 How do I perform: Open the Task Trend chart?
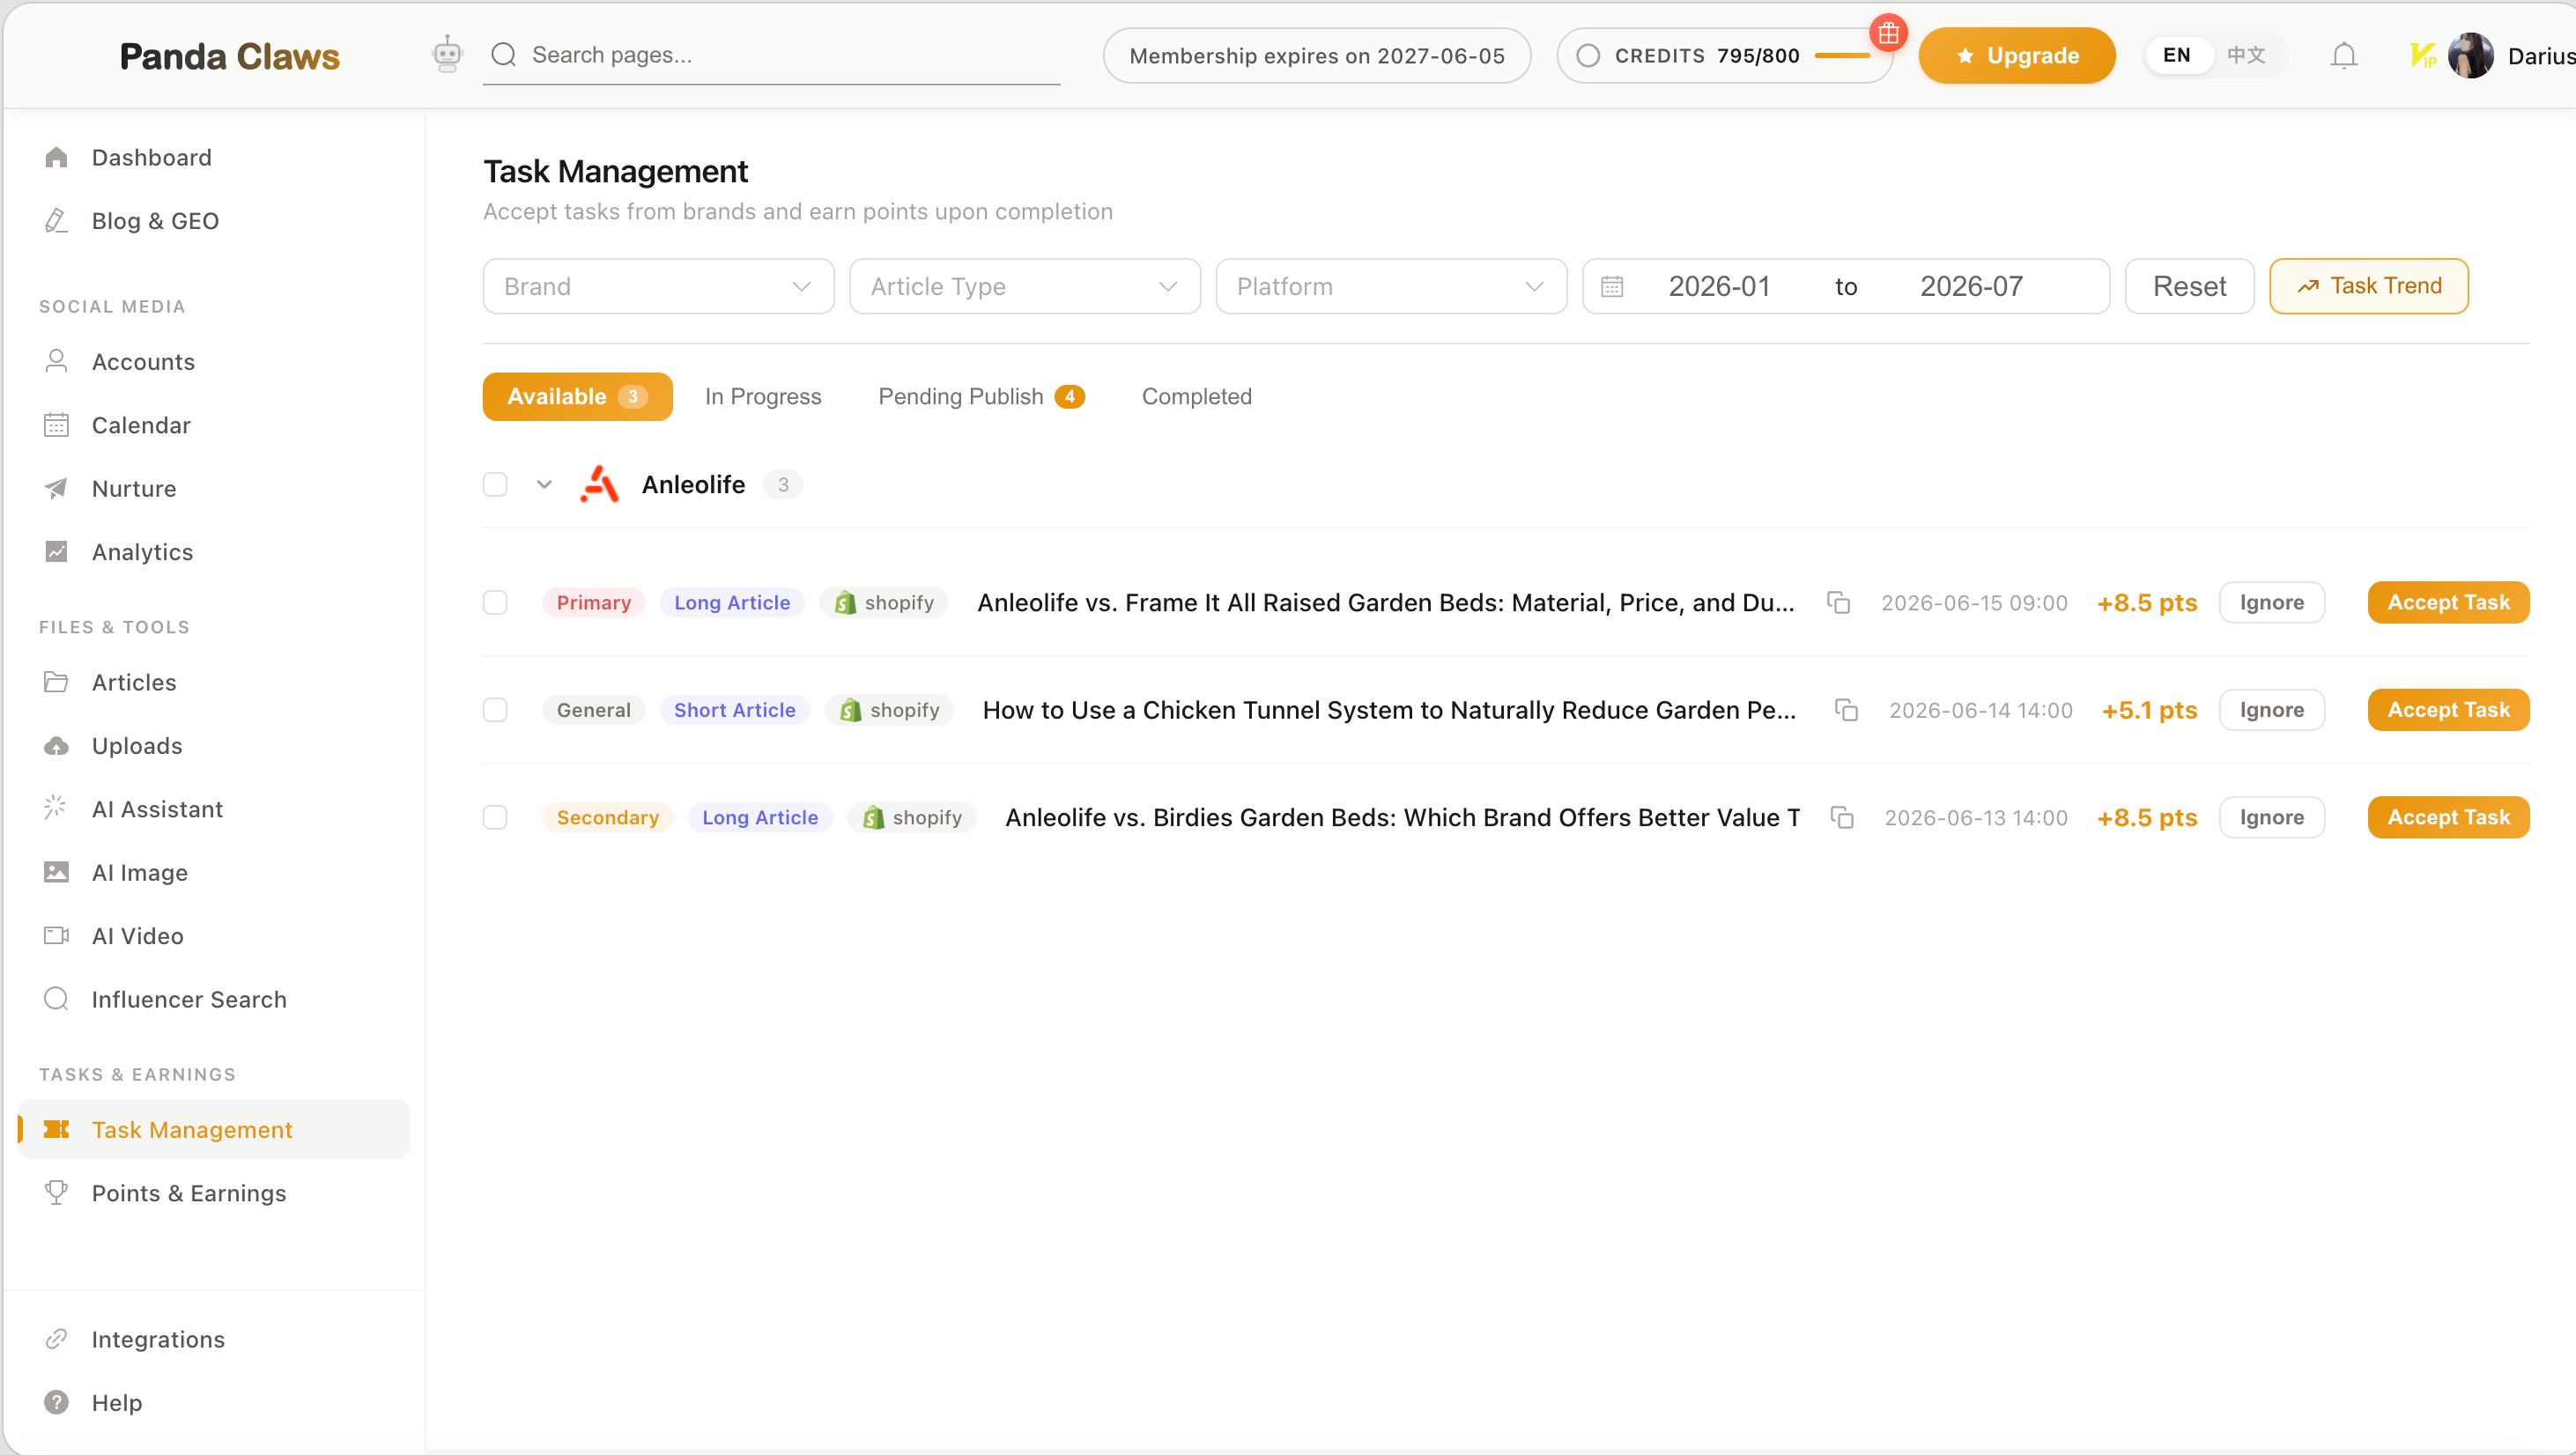click(2368, 287)
